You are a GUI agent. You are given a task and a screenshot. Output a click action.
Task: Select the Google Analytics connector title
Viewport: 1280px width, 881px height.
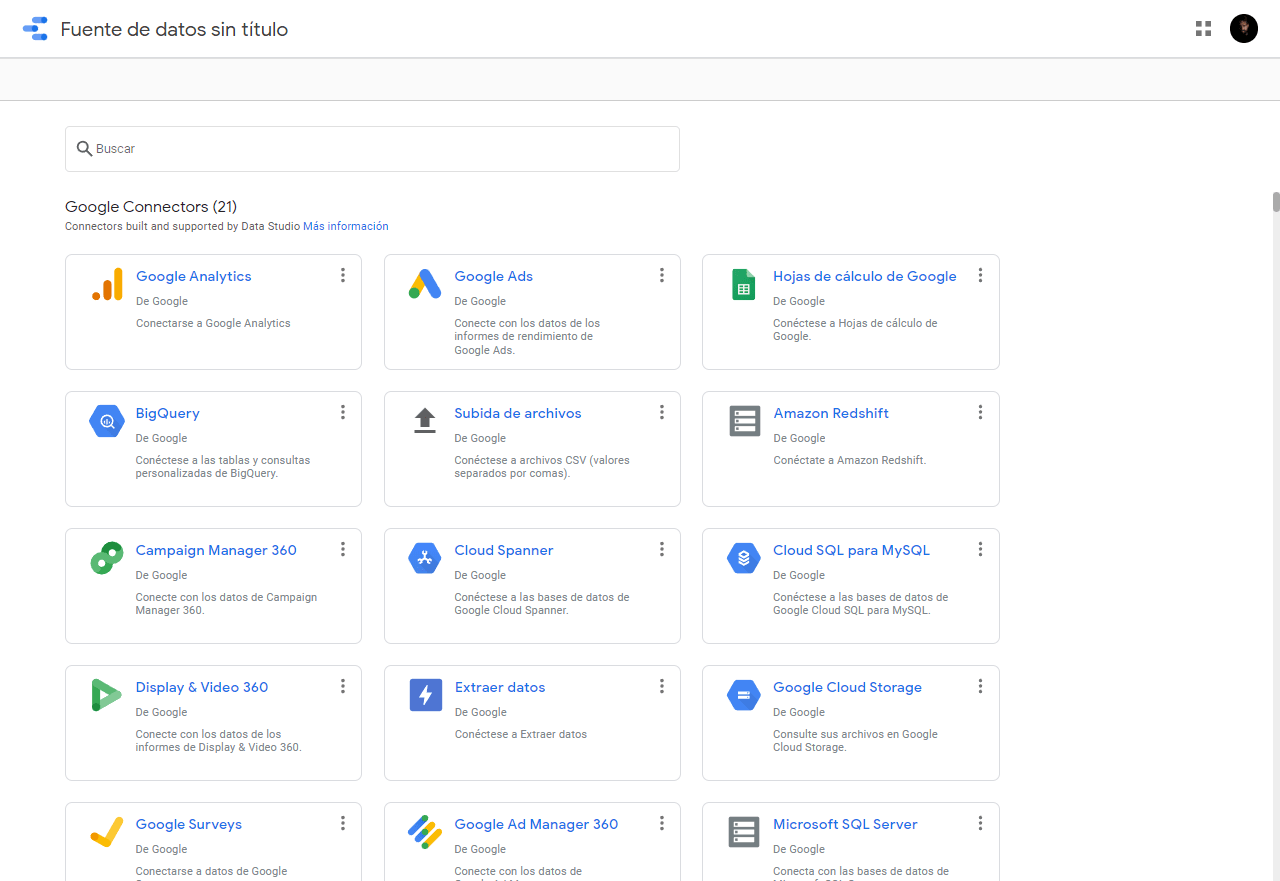[194, 276]
